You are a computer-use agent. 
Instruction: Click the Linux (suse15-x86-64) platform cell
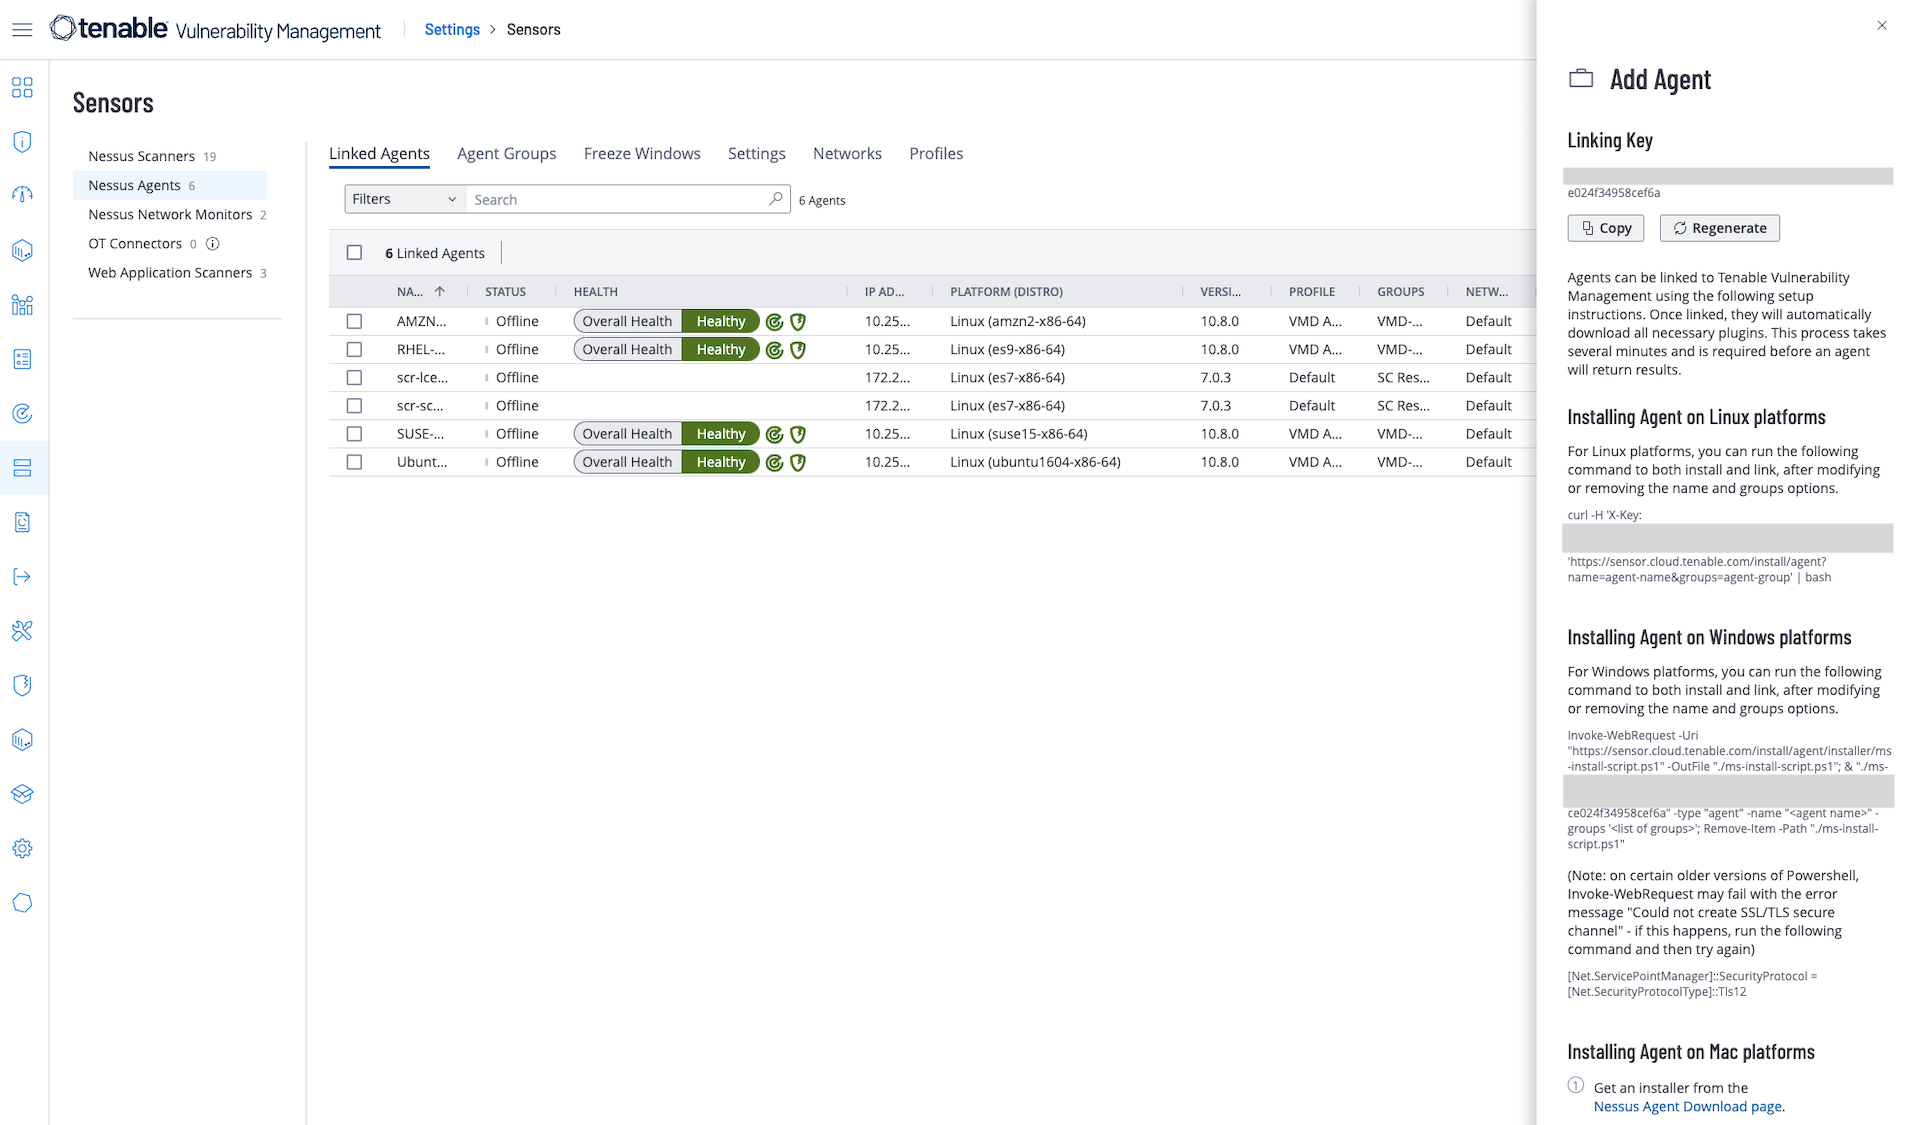point(1018,434)
